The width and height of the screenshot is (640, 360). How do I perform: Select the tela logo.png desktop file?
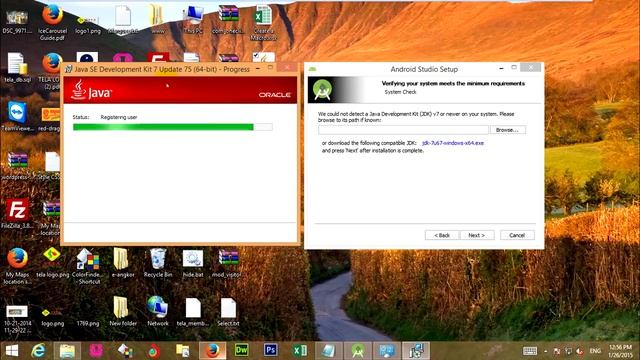pyautogui.click(x=52, y=263)
